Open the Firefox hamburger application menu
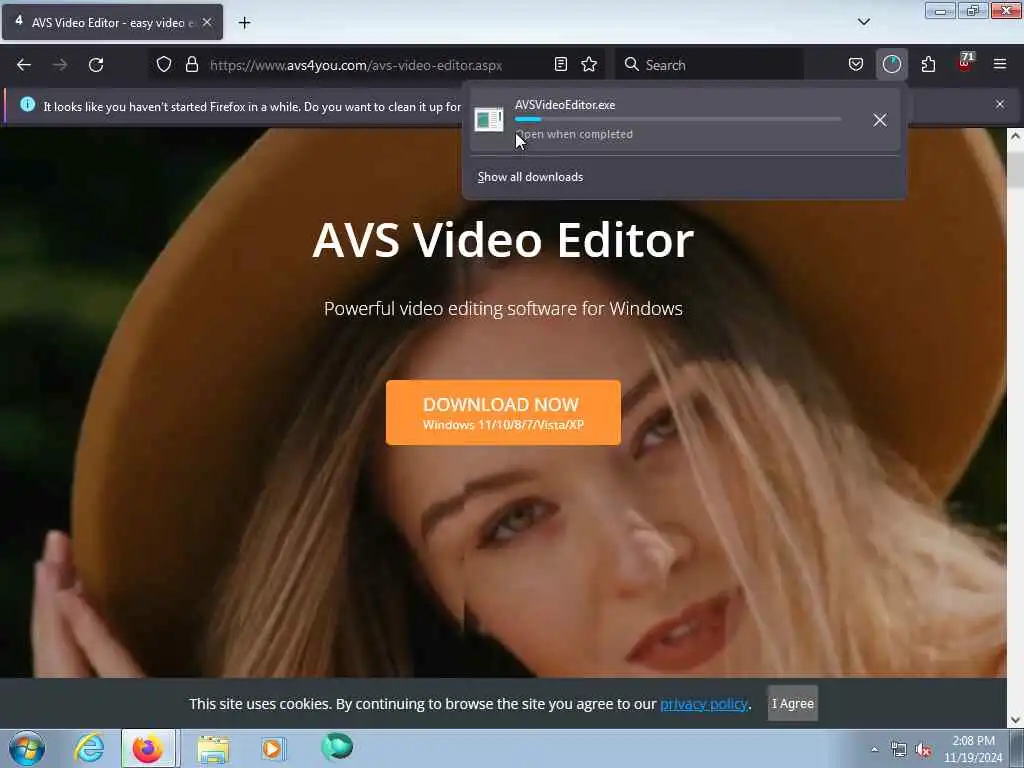The height and width of the screenshot is (768, 1024). pyautogui.click(x=1000, y=64)
